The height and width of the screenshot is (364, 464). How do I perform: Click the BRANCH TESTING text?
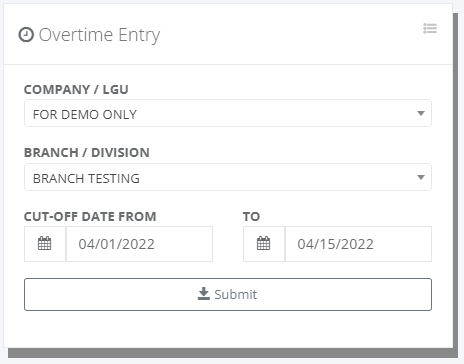(86, 179)
